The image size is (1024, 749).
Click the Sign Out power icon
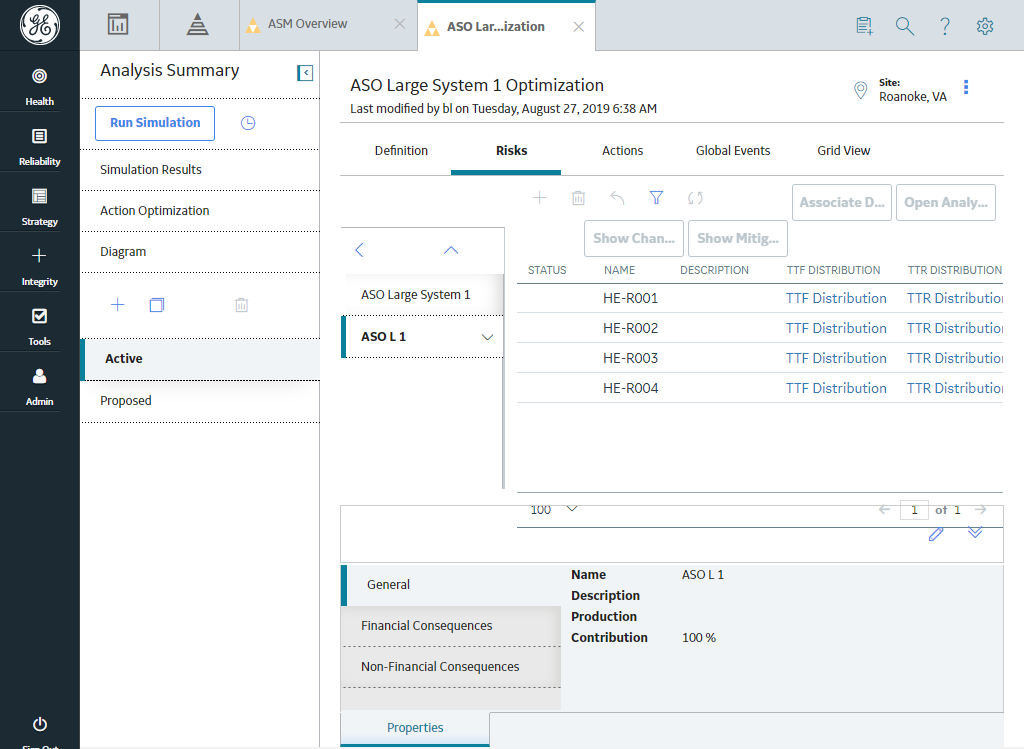point(40,724)
